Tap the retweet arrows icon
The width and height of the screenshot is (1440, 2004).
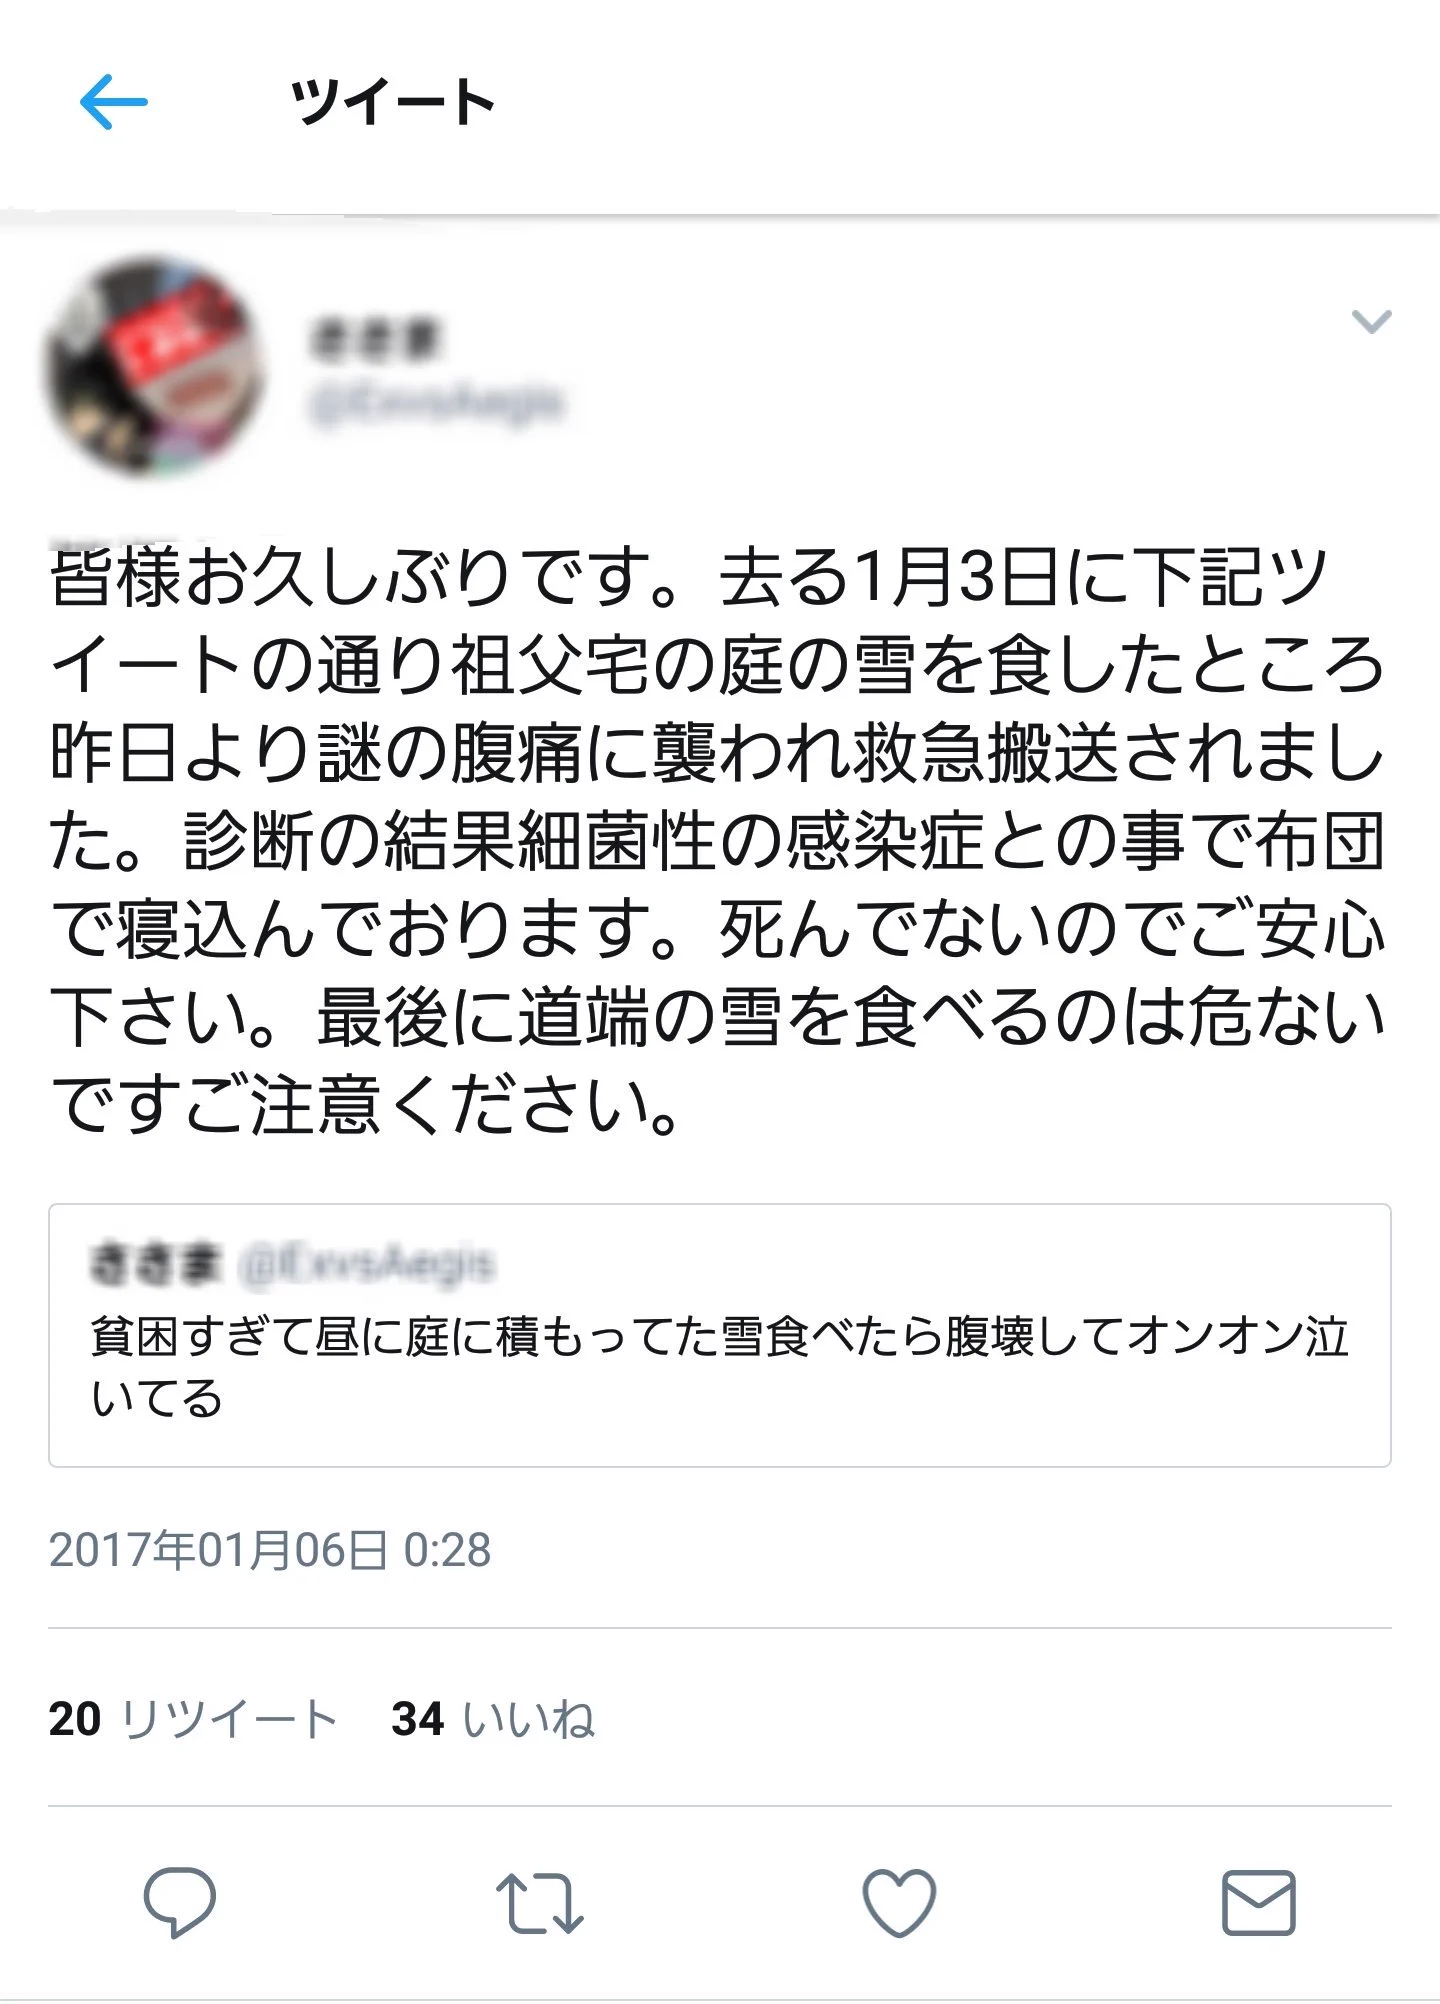click(540, 1902)
